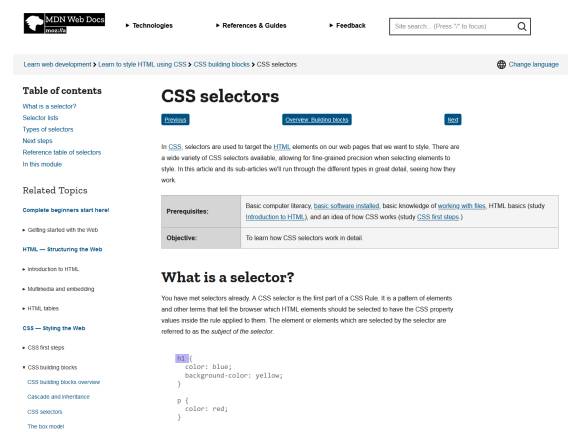Open Reference table of selectors link
Image resolution: width=580 pixels, height=432 pixels.
62,152
